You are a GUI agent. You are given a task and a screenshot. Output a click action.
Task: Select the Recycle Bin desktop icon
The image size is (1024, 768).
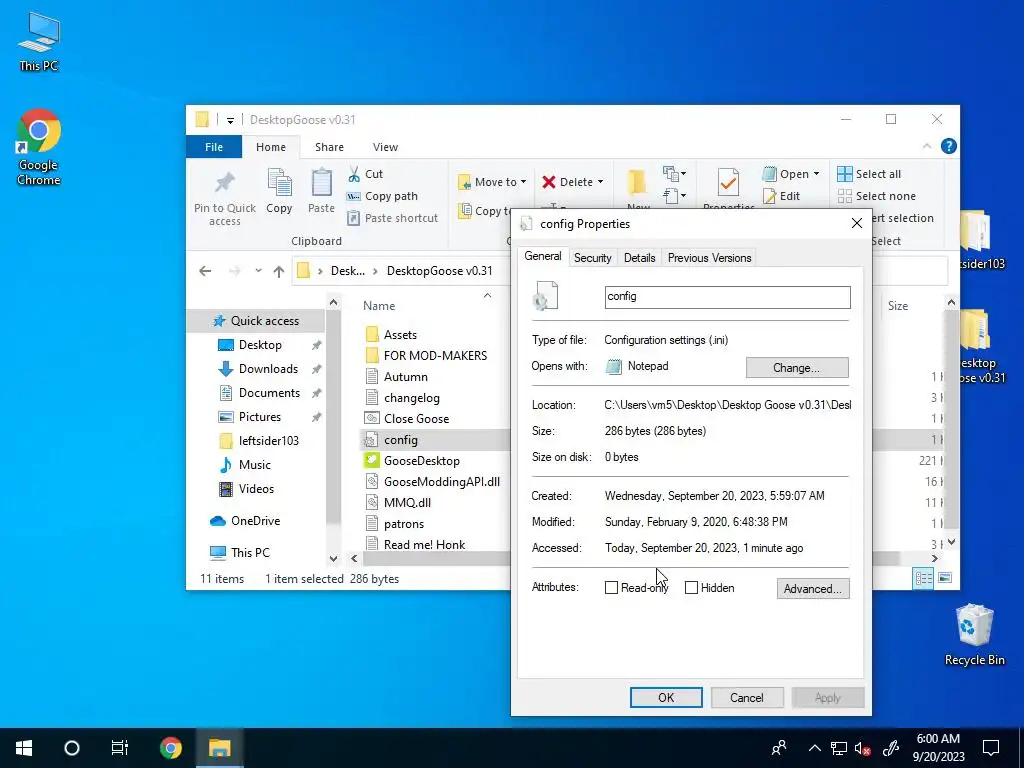(974, 635)
